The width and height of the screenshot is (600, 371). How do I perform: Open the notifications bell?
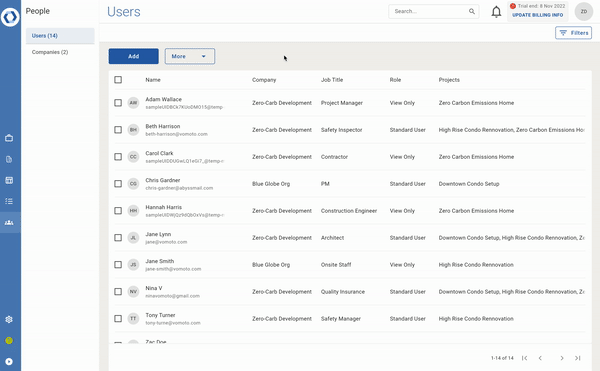(x=496, y=12)
